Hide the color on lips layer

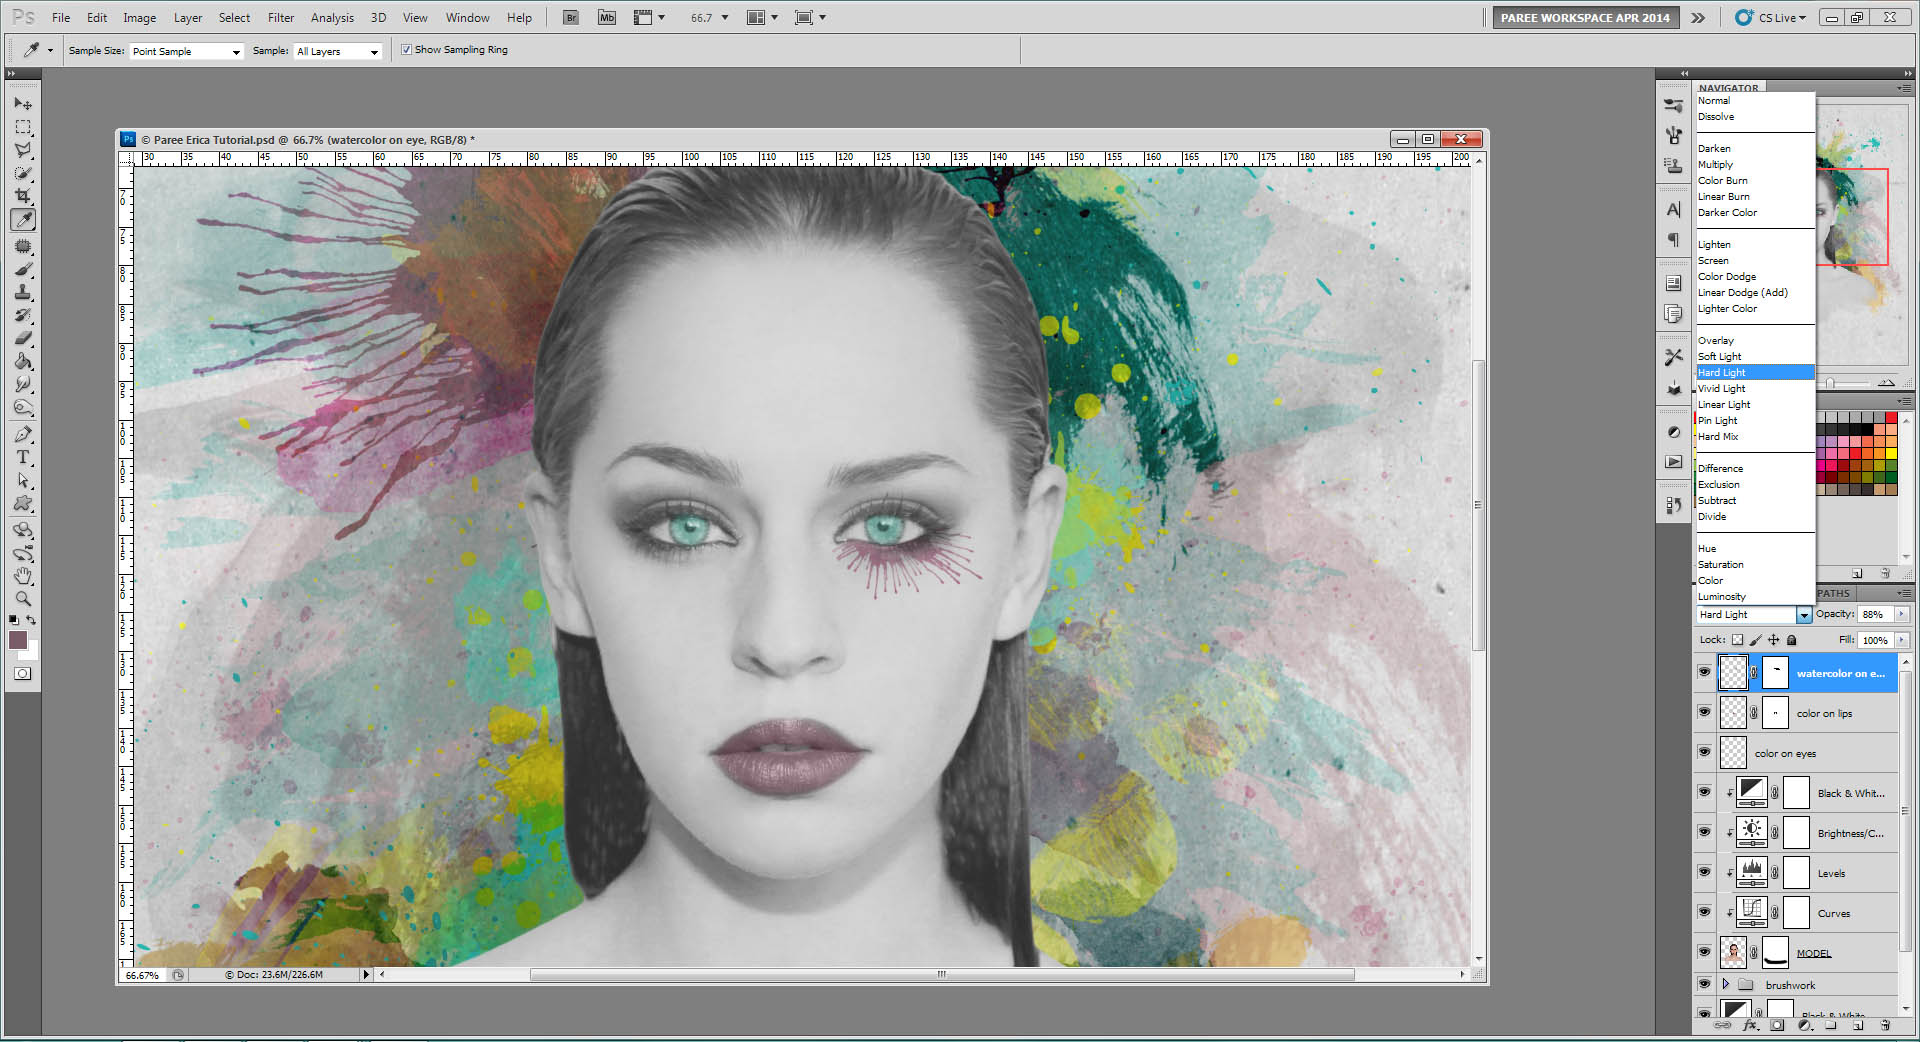(x=1704, y=712)
